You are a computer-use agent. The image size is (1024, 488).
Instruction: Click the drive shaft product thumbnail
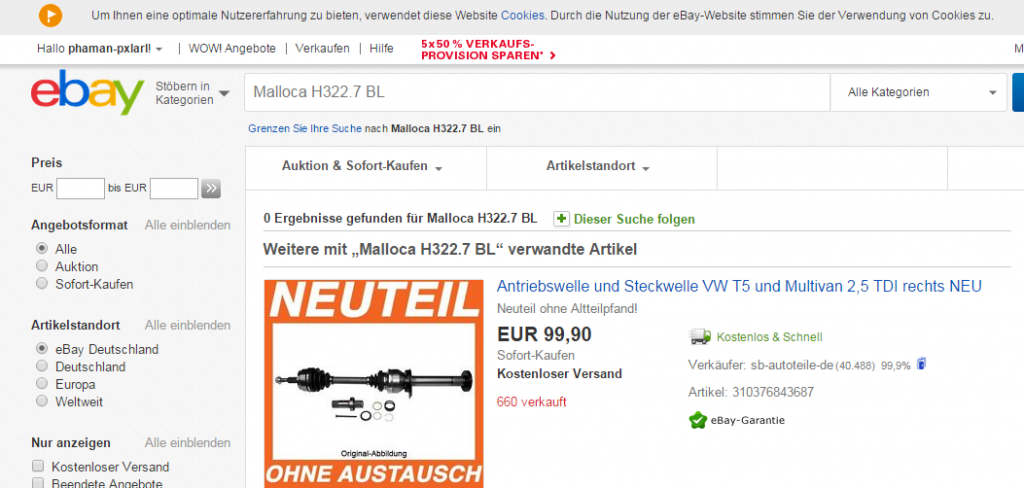pos(374,384)
